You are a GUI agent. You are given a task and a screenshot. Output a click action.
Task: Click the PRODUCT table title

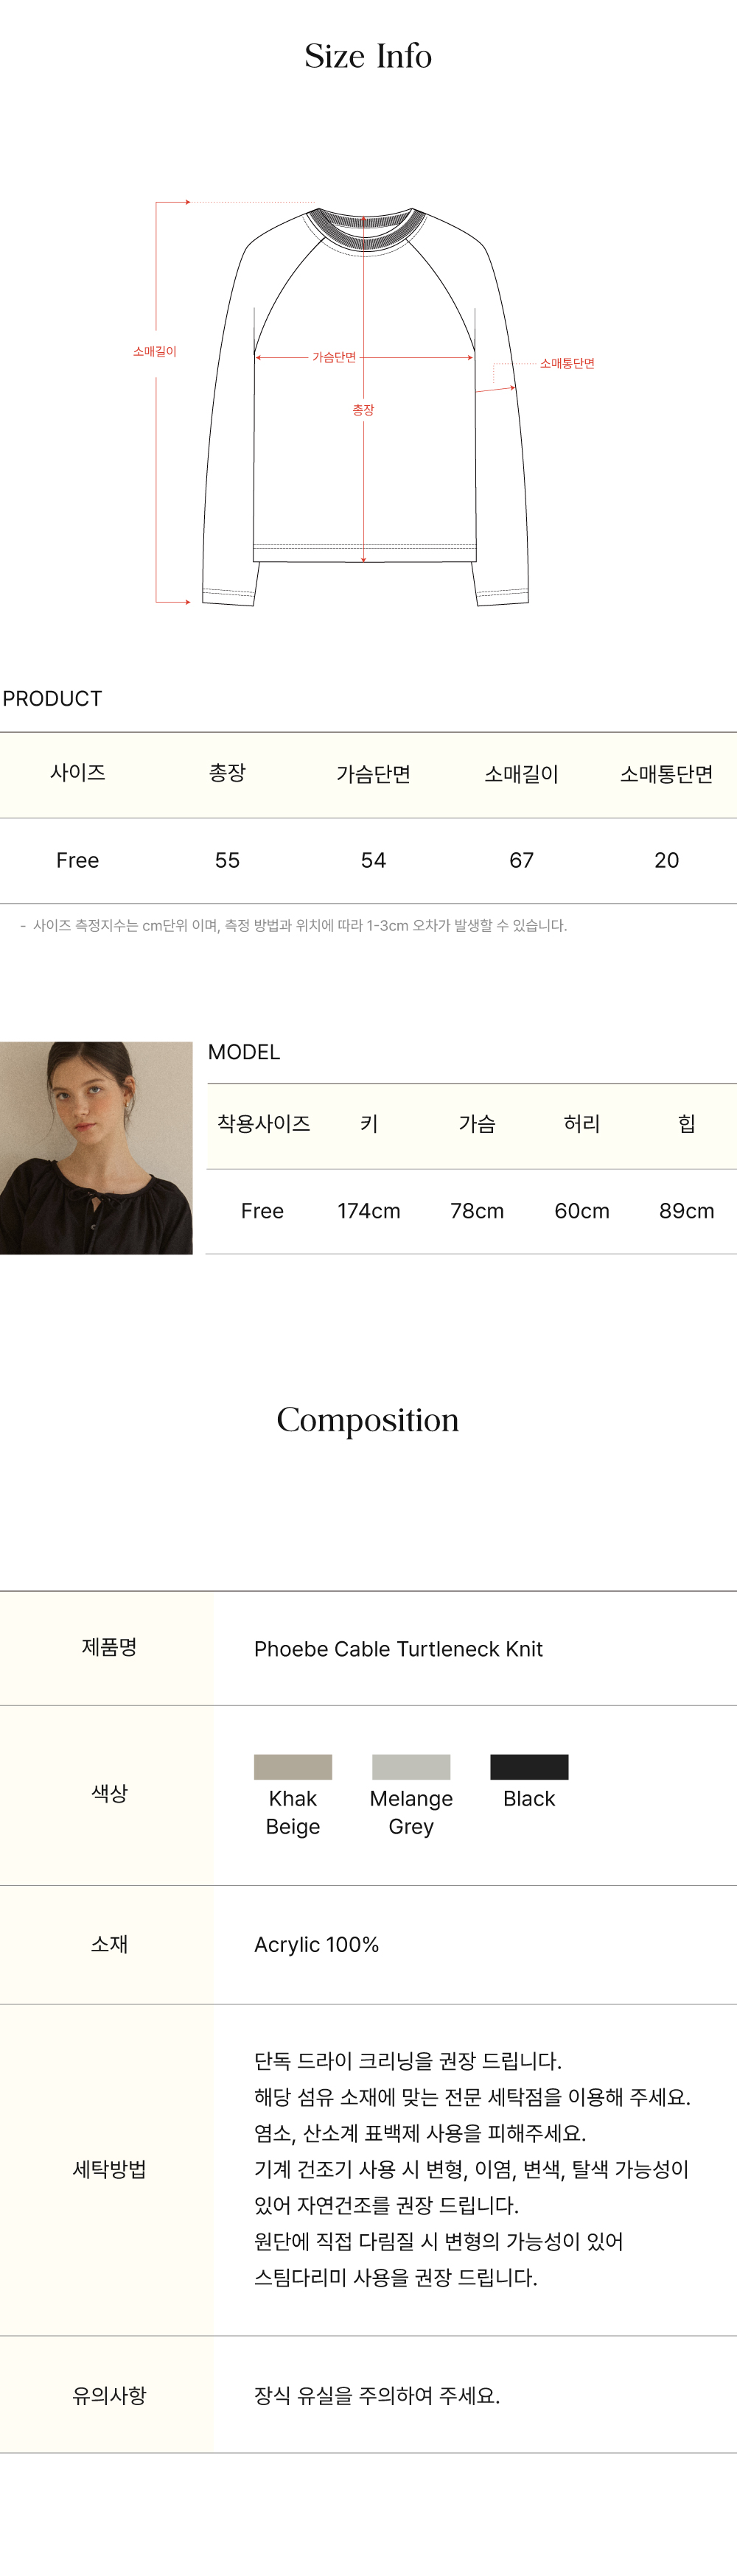pos(52,698)
